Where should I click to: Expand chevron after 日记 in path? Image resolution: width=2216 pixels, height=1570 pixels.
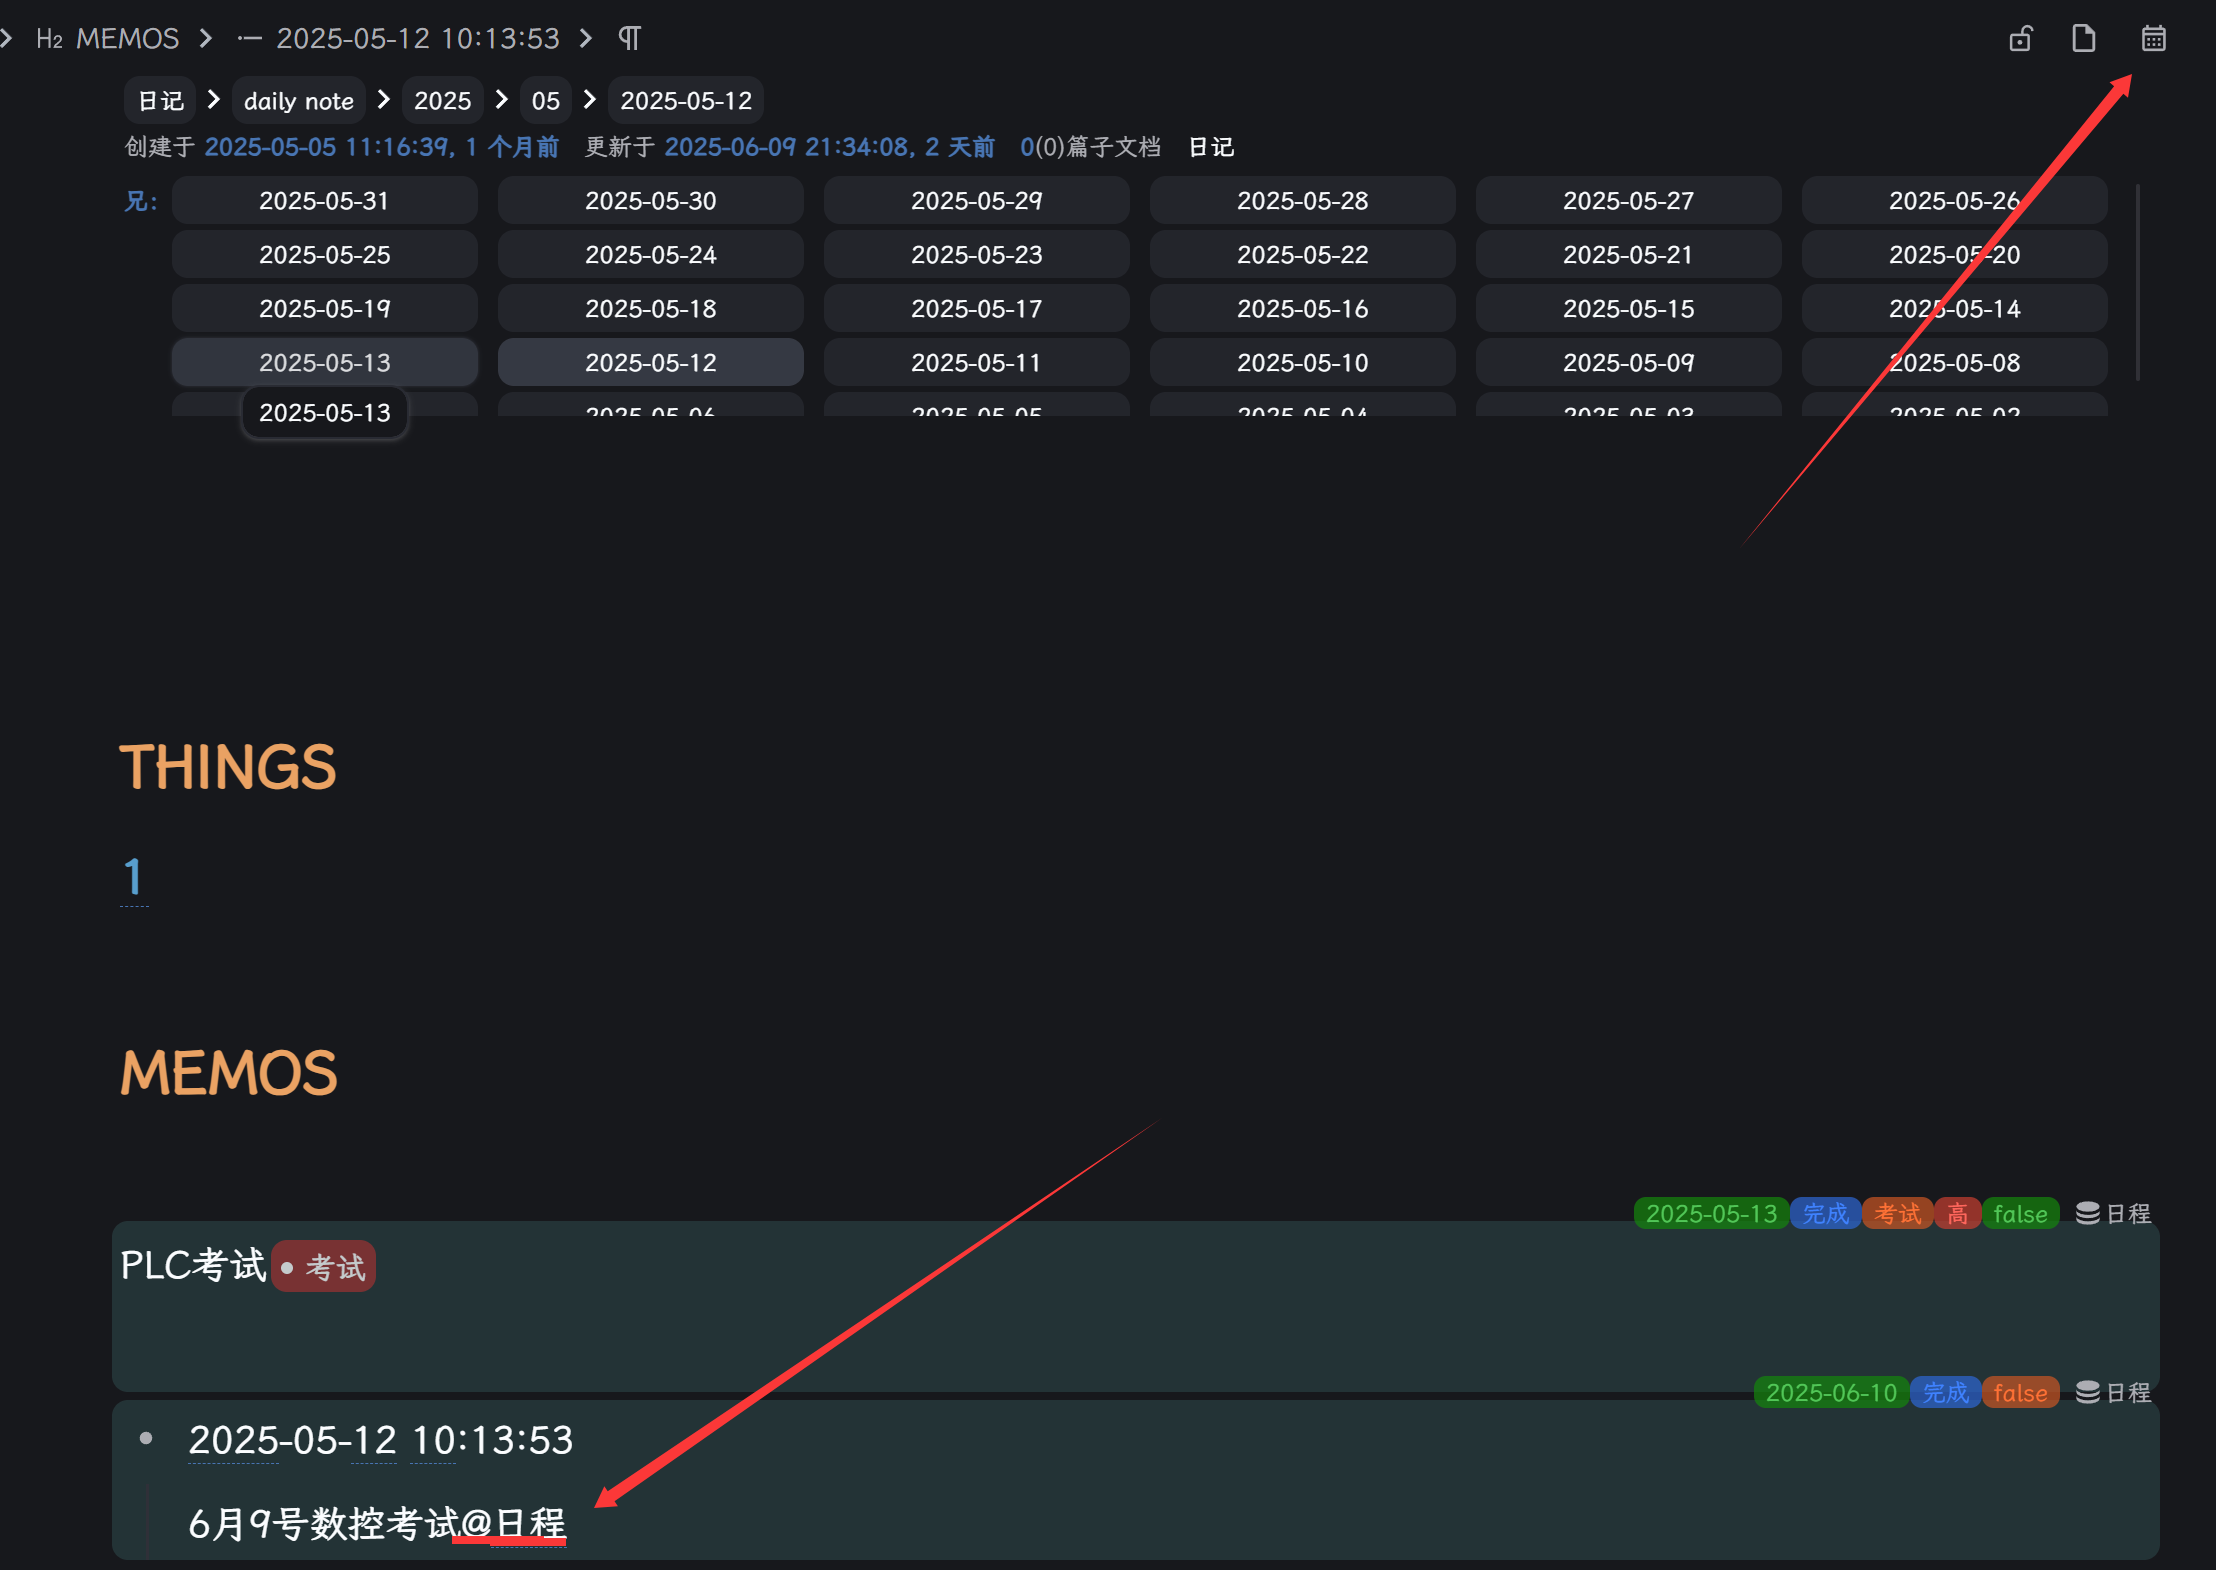[x=213, y=100]
